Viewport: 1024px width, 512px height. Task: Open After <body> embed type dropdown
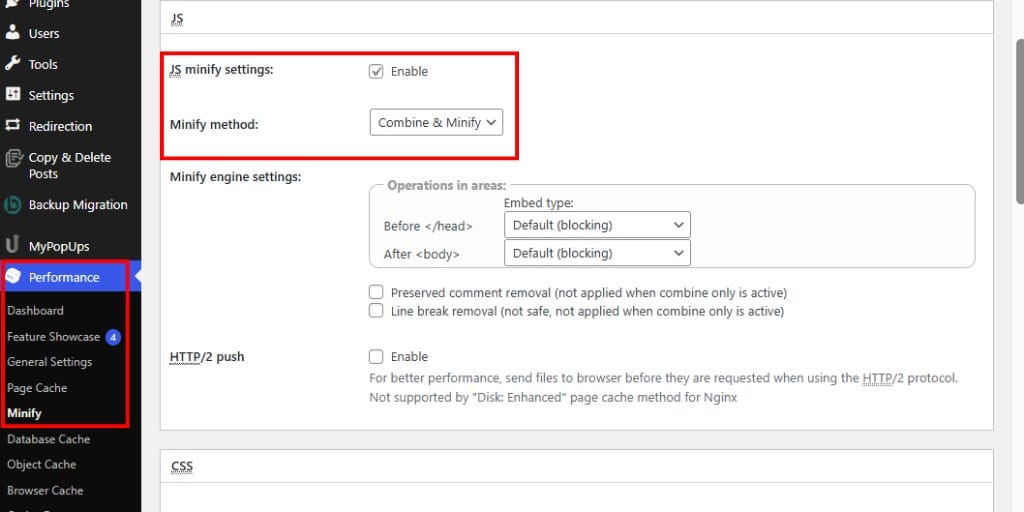click(x=597, y=253)
